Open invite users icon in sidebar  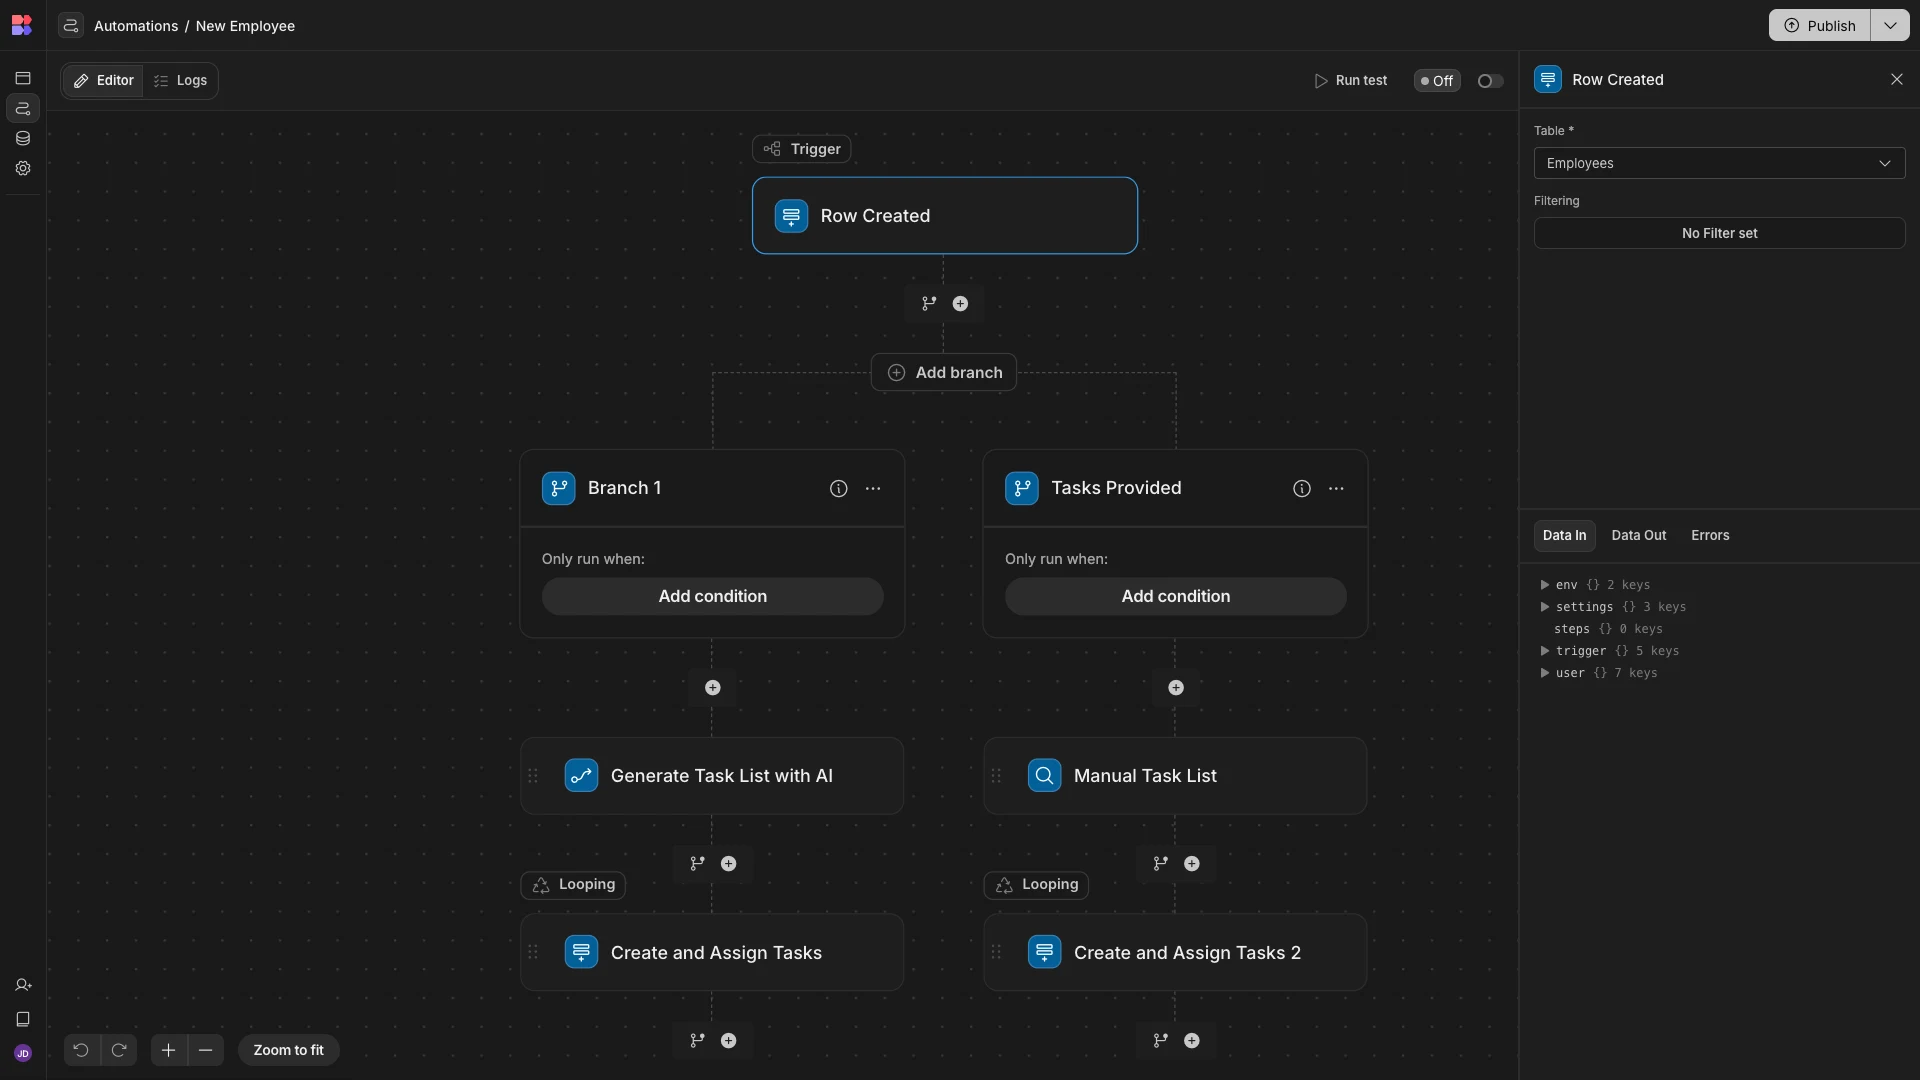(23, 985)
